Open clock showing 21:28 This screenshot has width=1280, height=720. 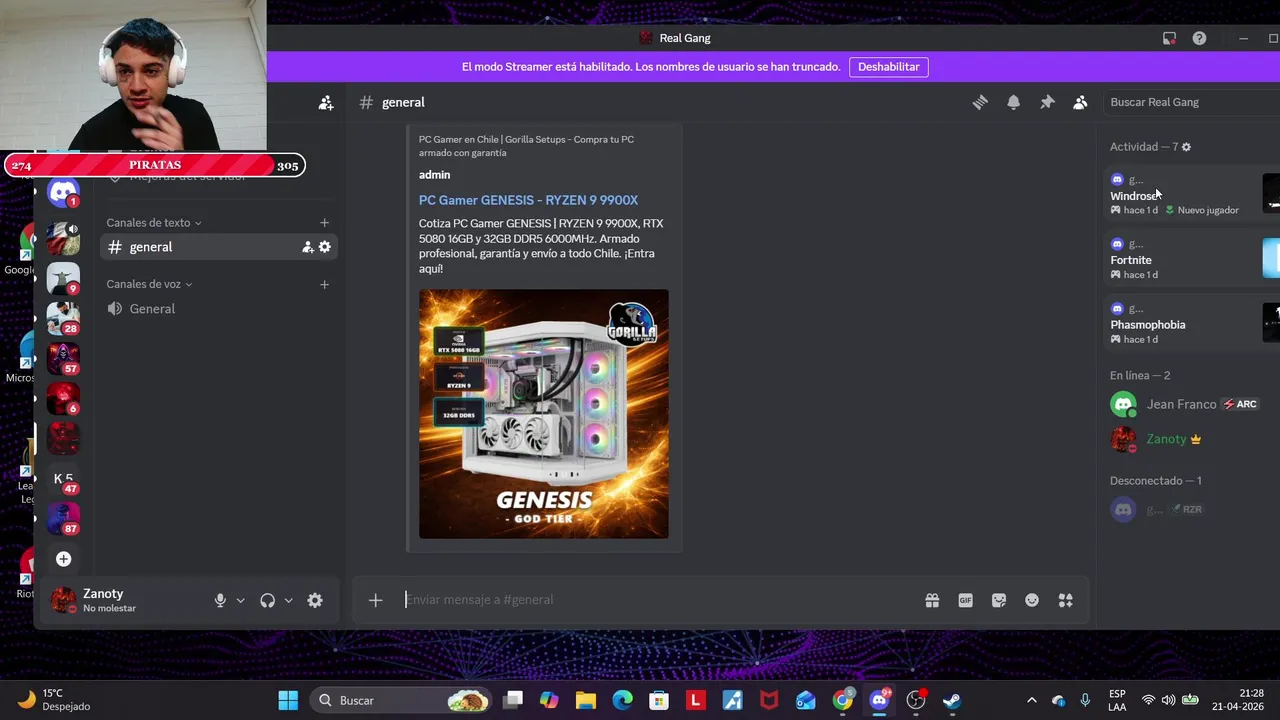[1238, 700]
